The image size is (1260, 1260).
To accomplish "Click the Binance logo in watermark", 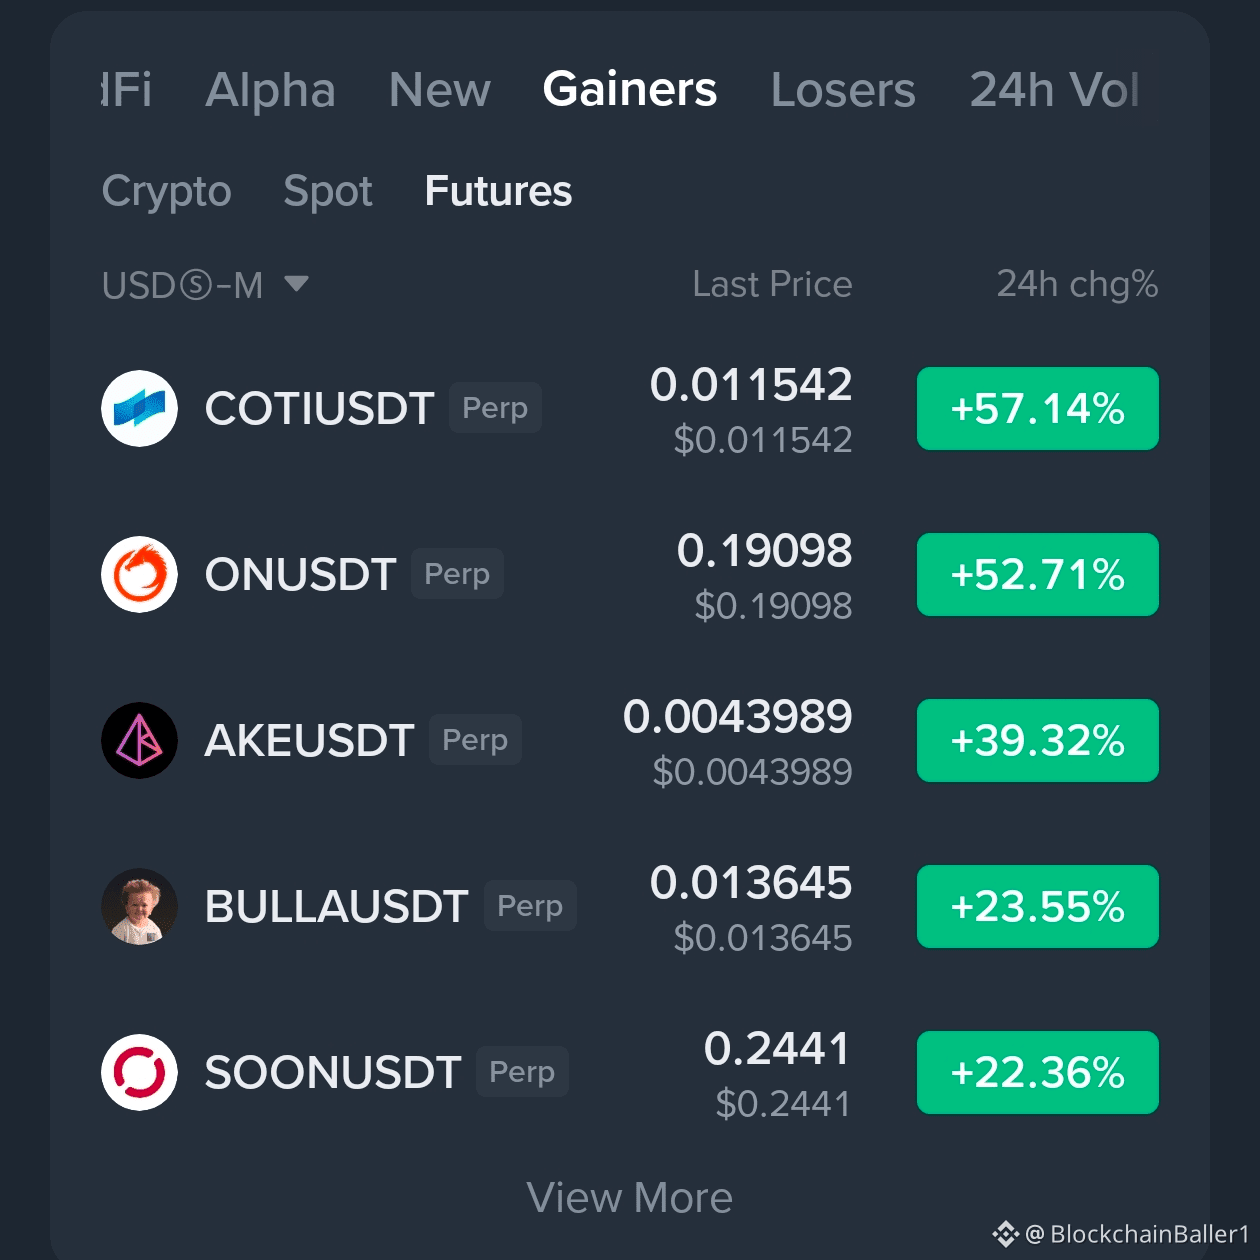I will pyautogui.click(x=1005, y=1234).
